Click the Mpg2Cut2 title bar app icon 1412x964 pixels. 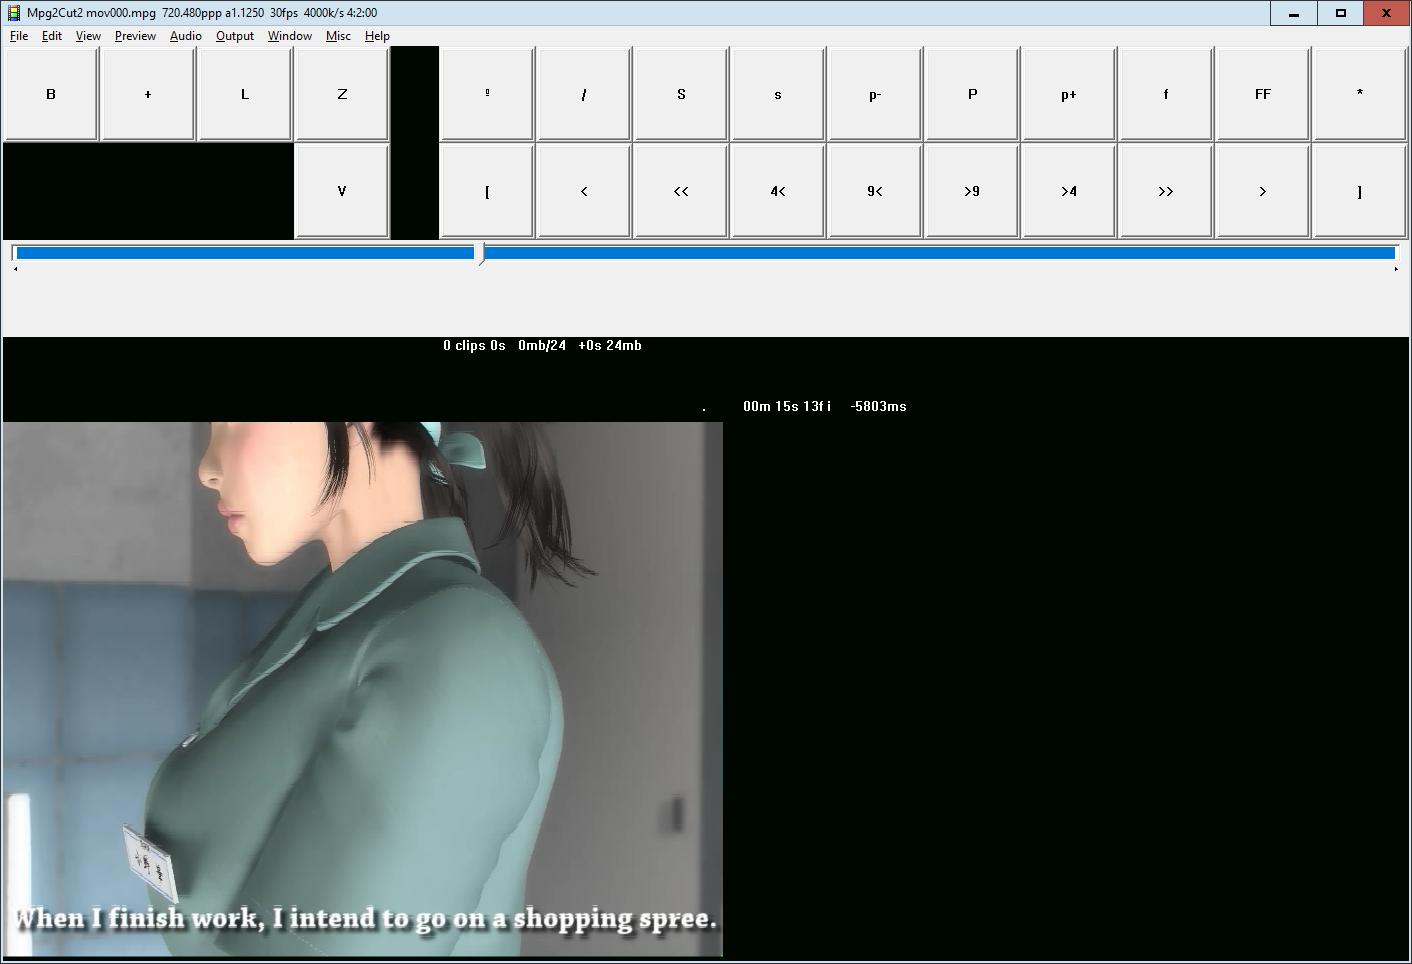14,13
